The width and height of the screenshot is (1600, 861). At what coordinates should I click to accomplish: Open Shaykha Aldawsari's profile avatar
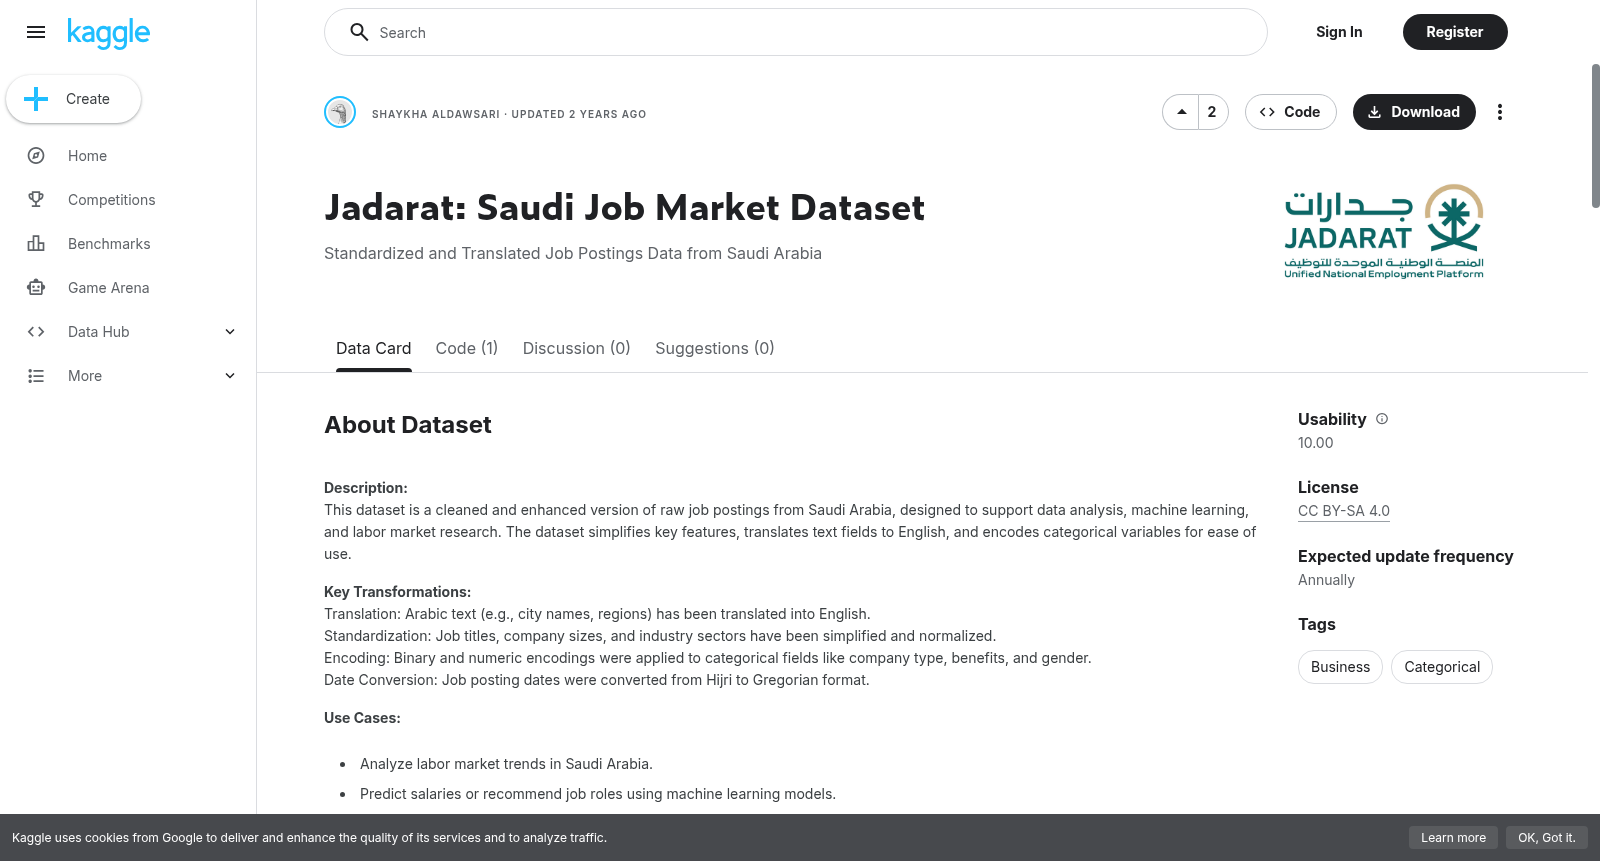(x=340, y=112)
